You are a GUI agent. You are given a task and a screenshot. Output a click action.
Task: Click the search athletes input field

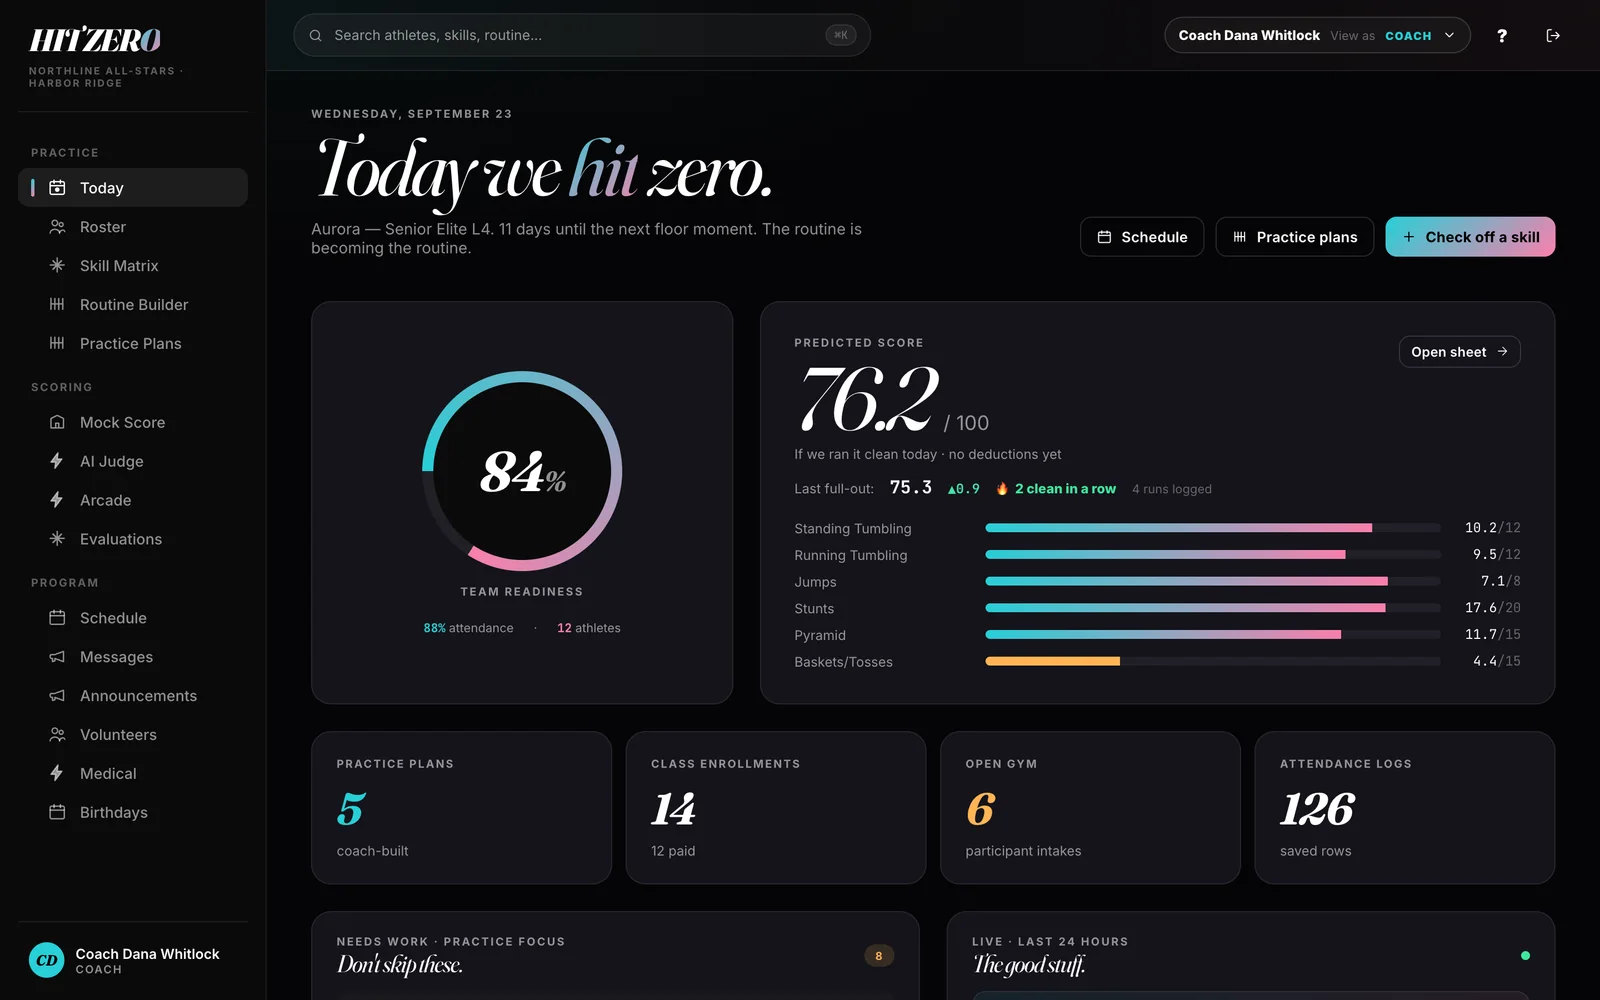[x=582, y=35]
